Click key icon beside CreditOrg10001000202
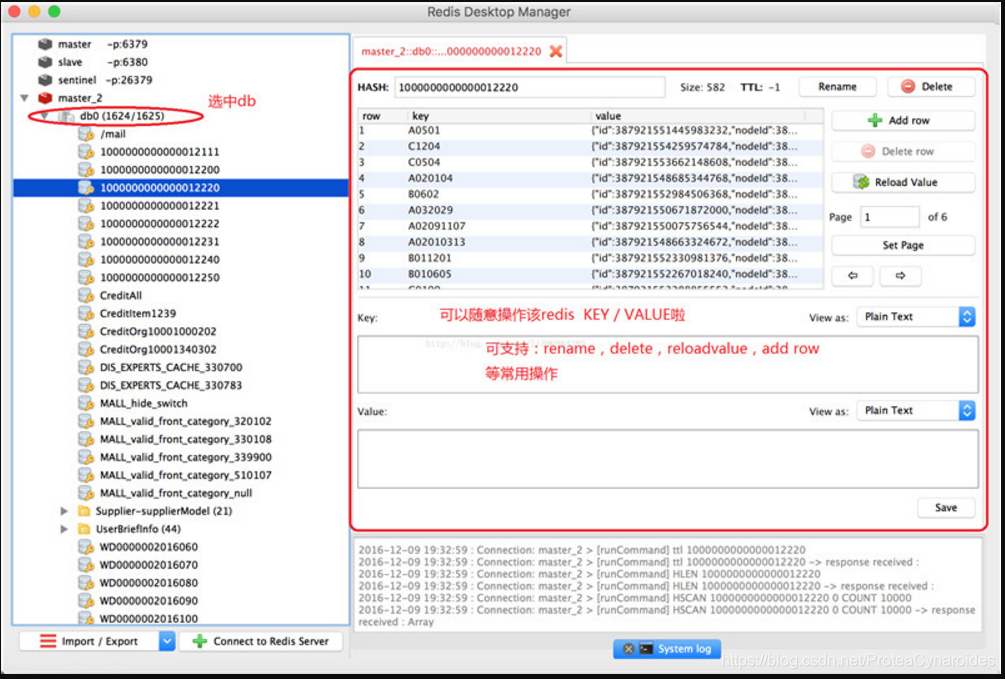The height and width of the screenshot is (679, 1005). point(86,331)
